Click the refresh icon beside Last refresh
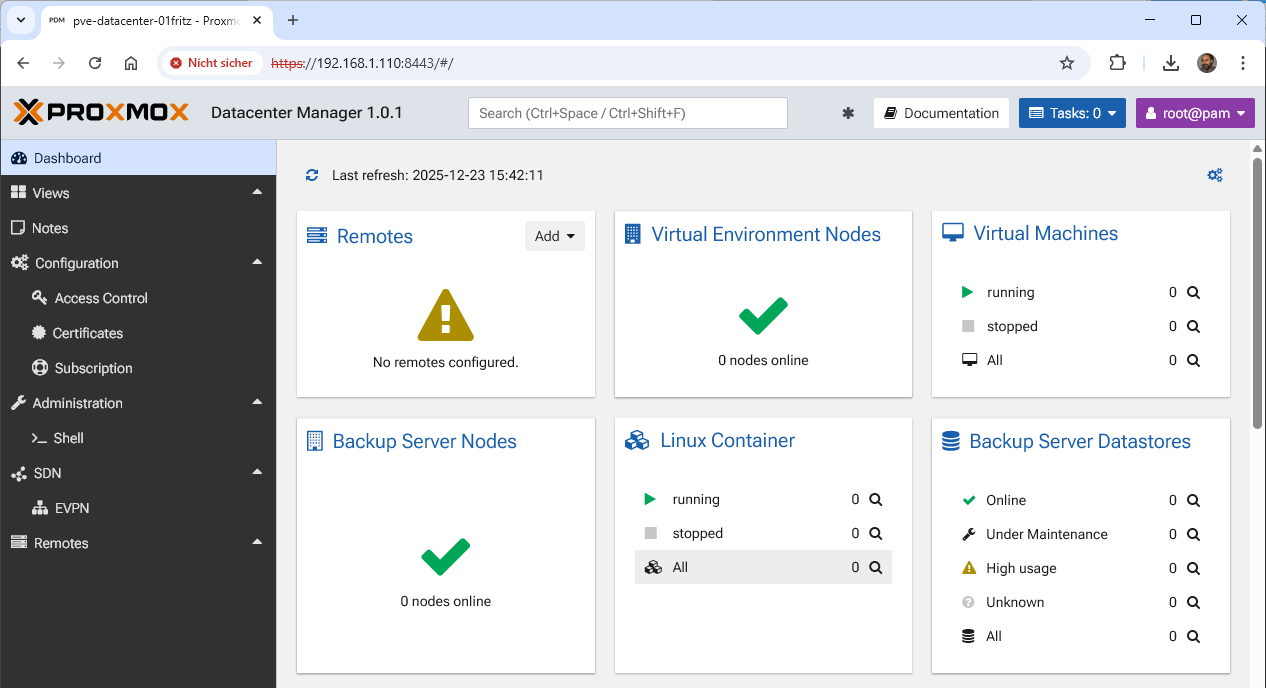The width and height of the screenshot is (1266, 688). pyautogui.click(x=312, y=175)
